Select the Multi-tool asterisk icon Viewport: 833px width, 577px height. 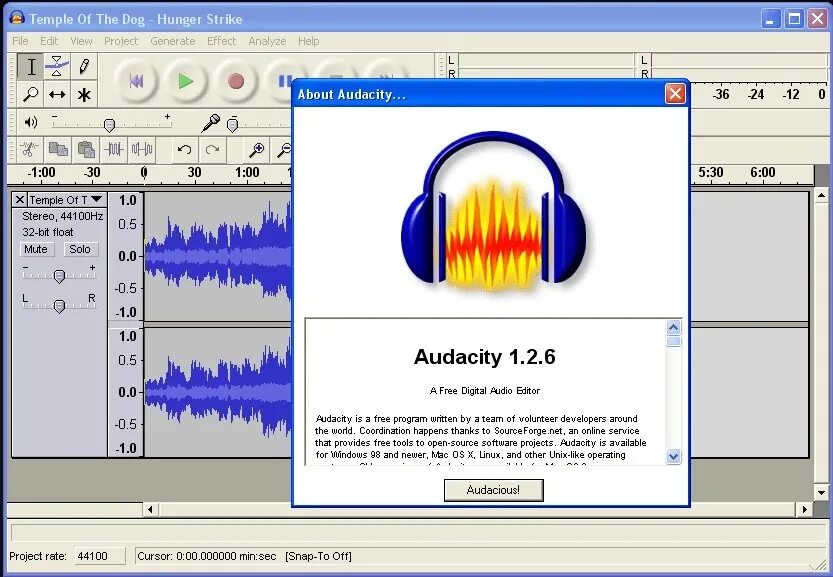(x=83, y=95)
